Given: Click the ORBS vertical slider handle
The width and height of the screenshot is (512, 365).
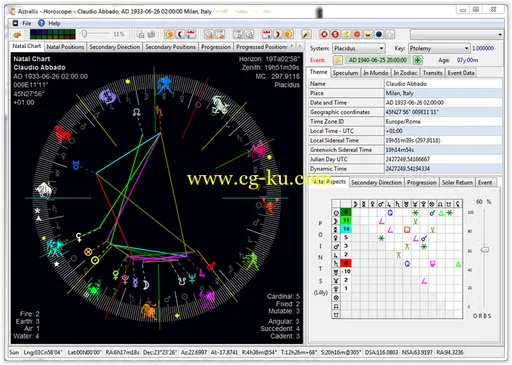Looking at the screenshot, I should point(485,250).
